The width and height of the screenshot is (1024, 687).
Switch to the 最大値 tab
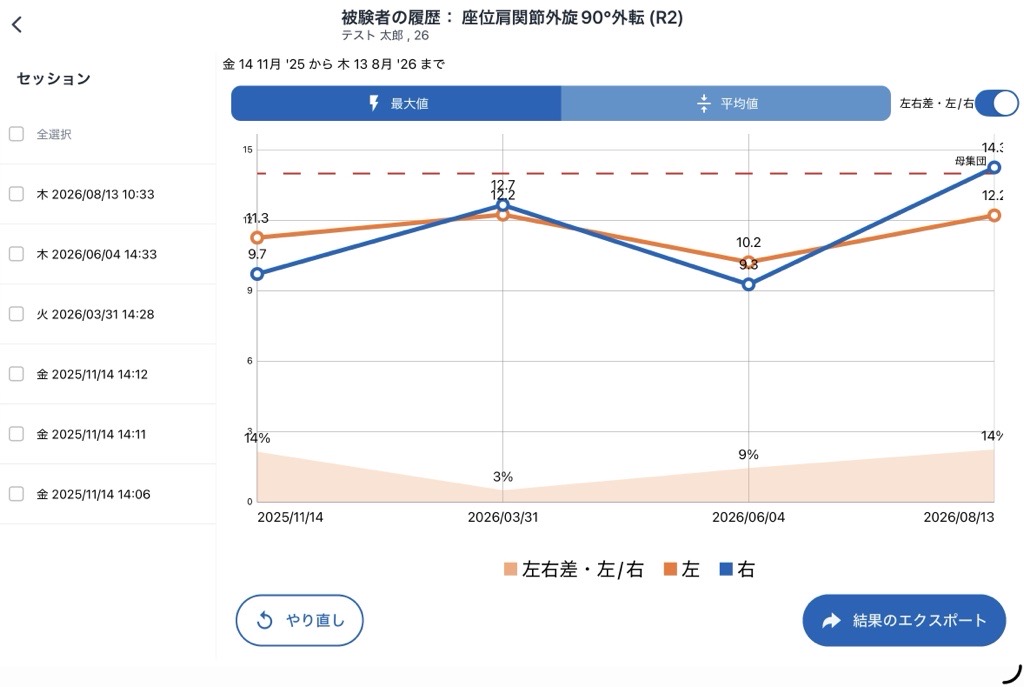[396, 103]
